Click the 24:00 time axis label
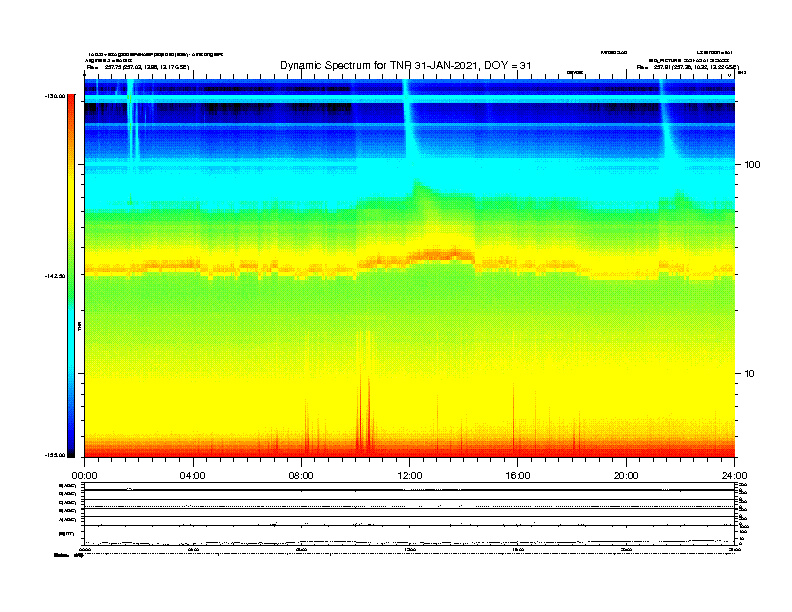The height and width of the screenshot is (612, 792). point(734,476)
